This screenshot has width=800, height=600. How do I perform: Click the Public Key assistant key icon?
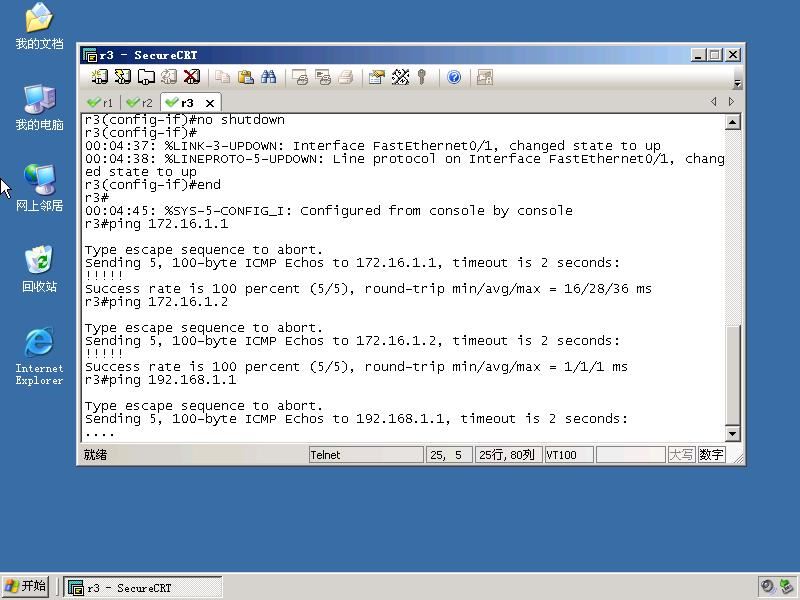[421, 77]
